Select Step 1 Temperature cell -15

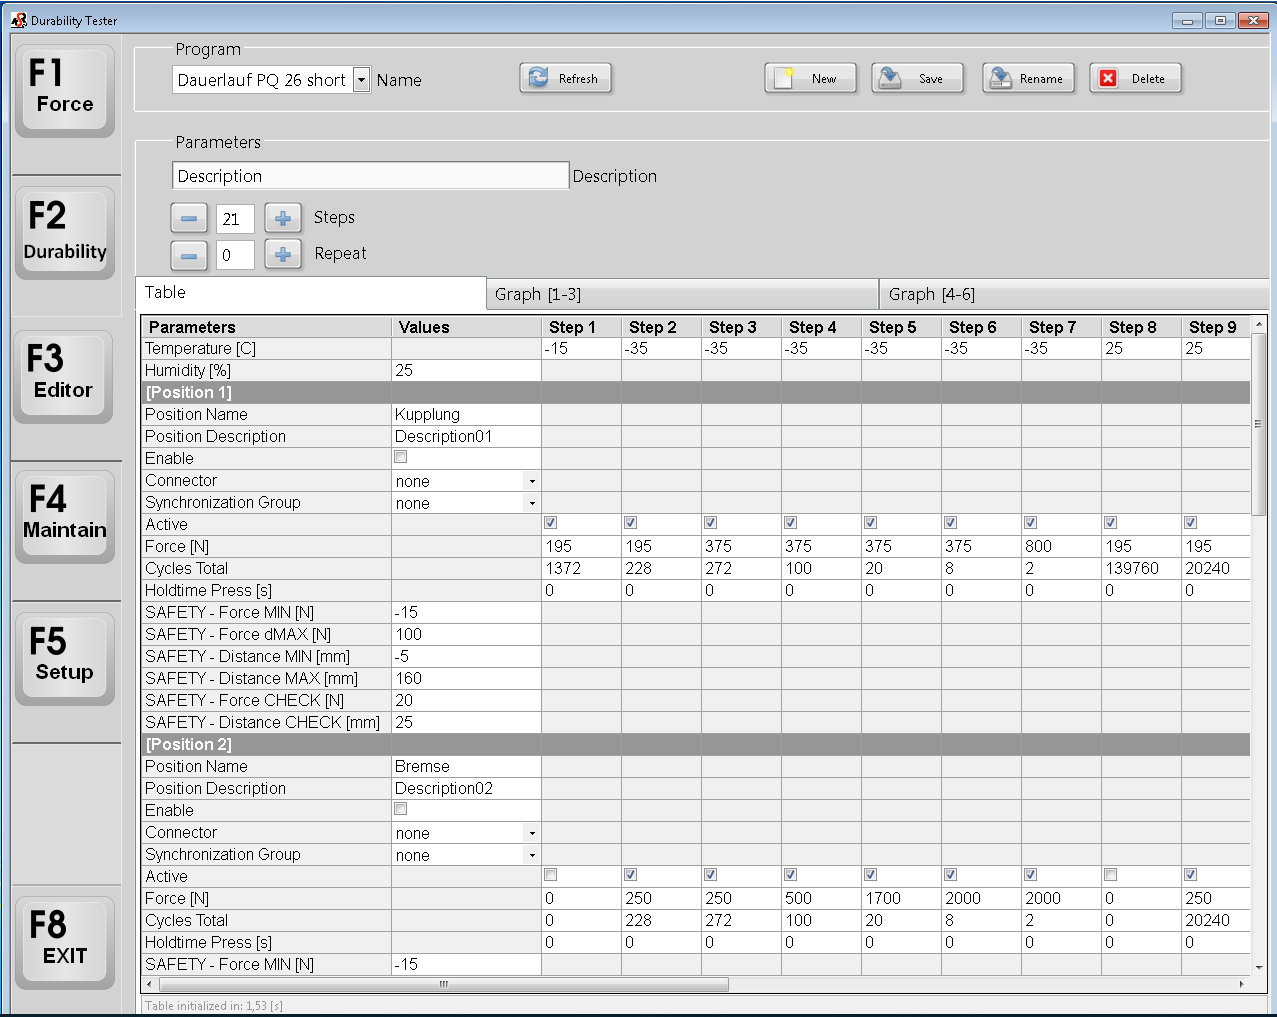[x=581, y=348]
